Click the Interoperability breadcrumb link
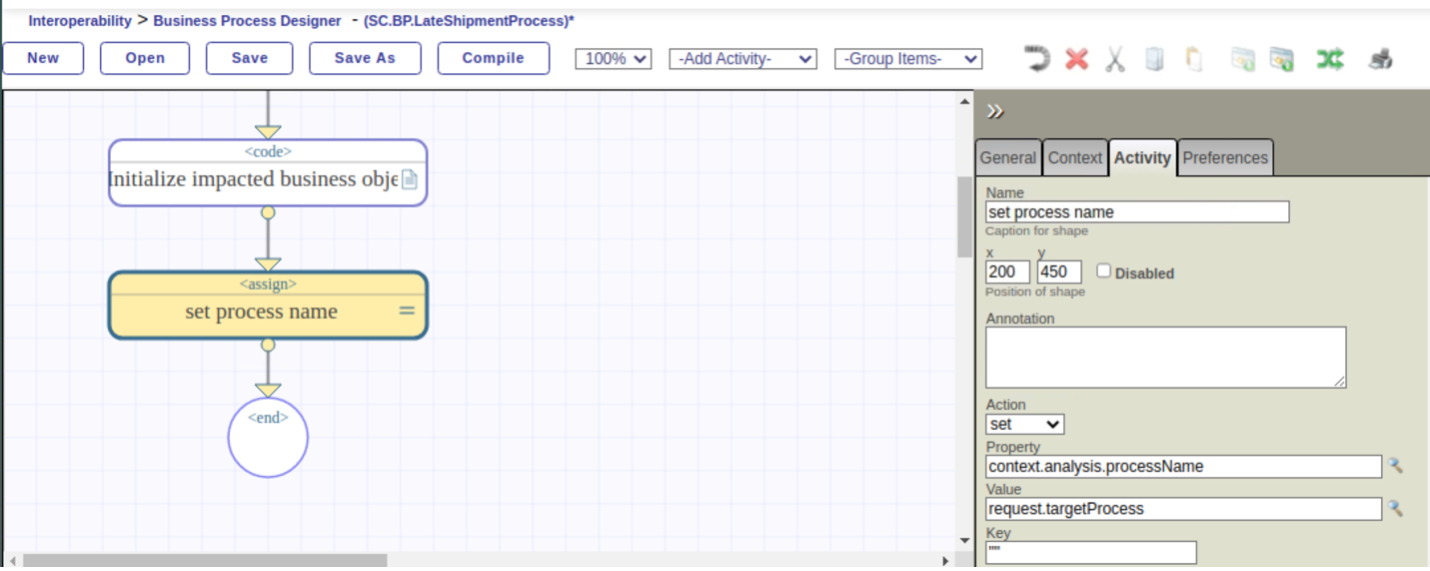Image resolution: width=1430 pixels, height=571 pixels. point(80,20)
